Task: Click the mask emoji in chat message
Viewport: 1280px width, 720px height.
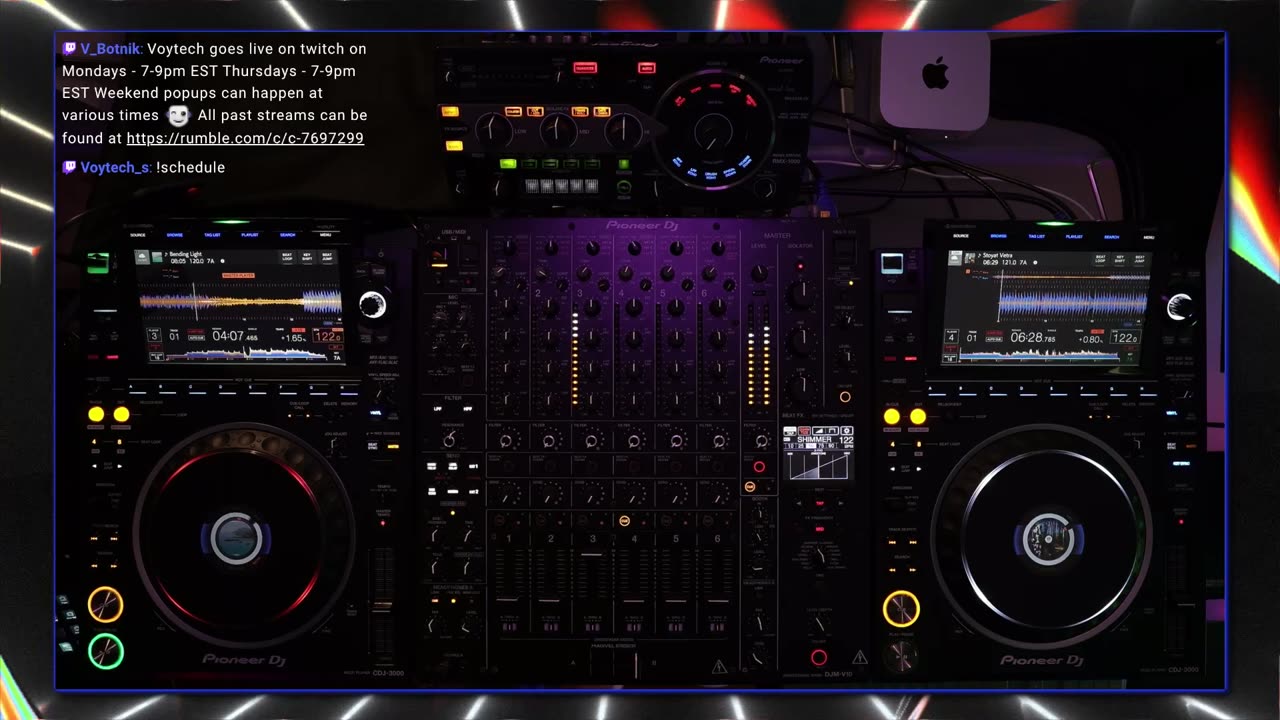Action: click(x=178, y=115)
